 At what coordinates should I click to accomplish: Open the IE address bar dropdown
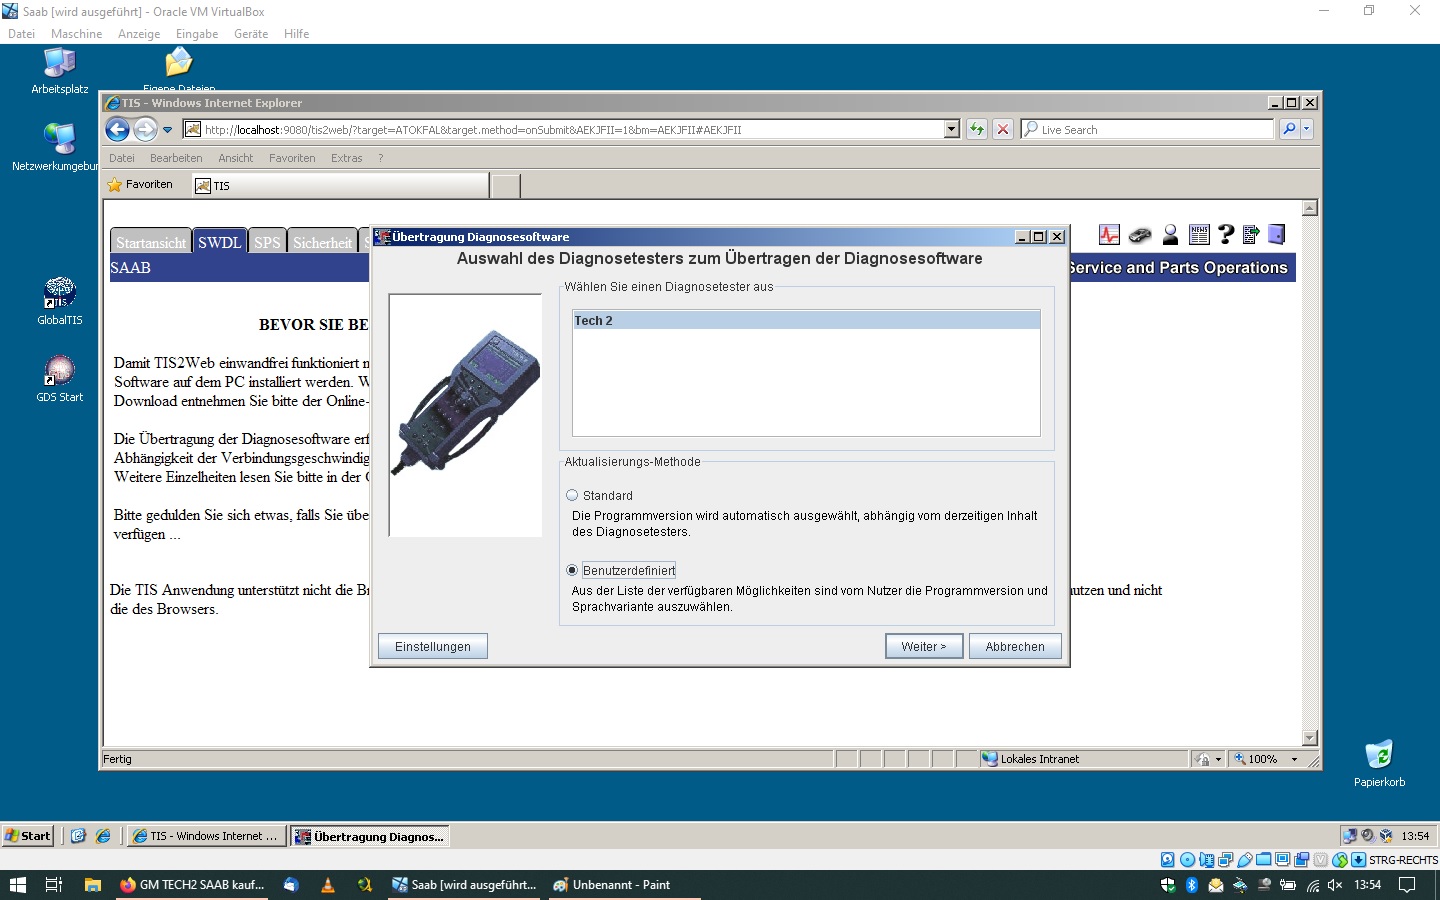(952, 129)
